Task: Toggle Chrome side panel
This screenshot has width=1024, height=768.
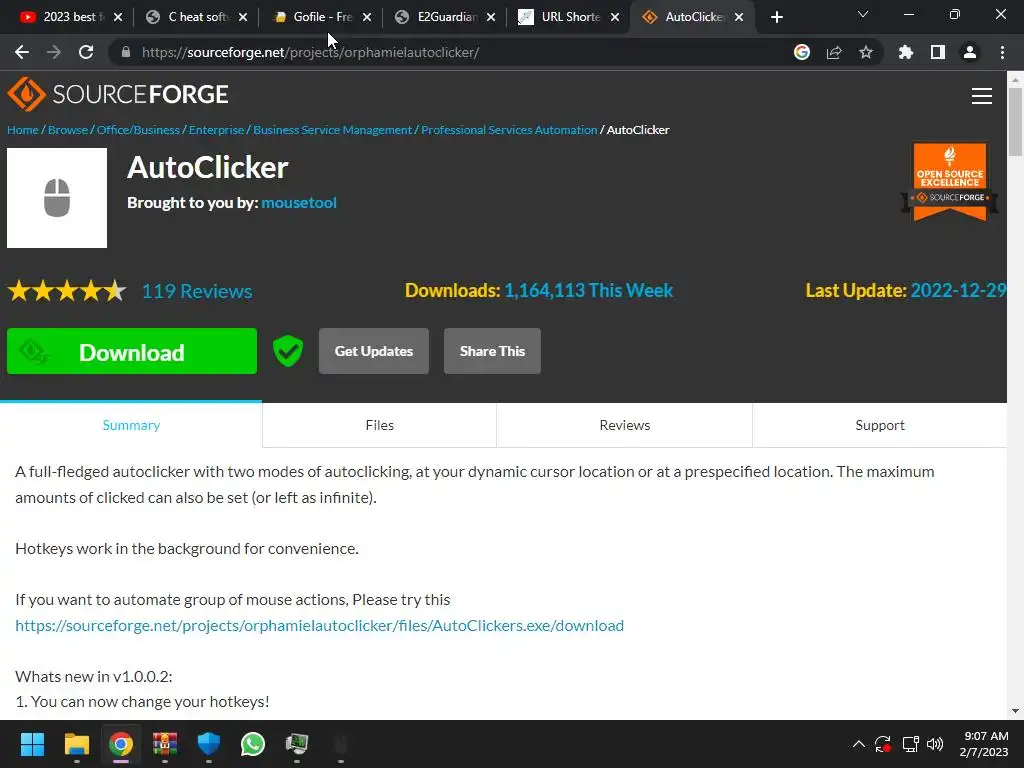Action: [x=938, y=52]
